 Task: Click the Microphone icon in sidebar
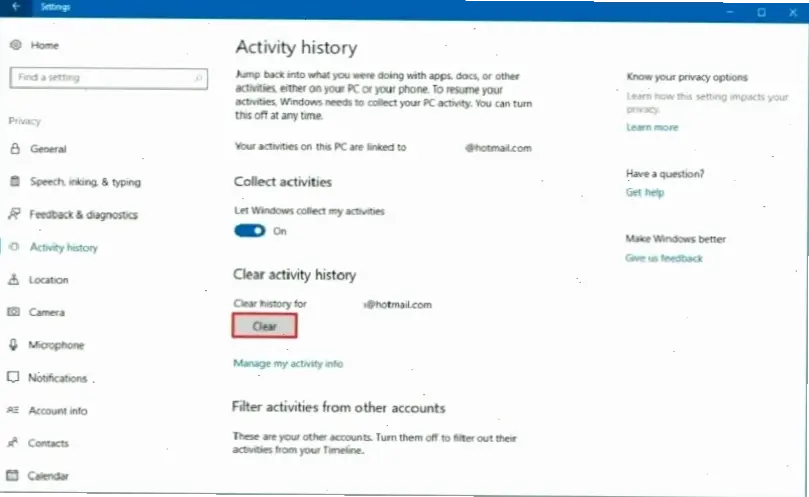tap(13, 344)
